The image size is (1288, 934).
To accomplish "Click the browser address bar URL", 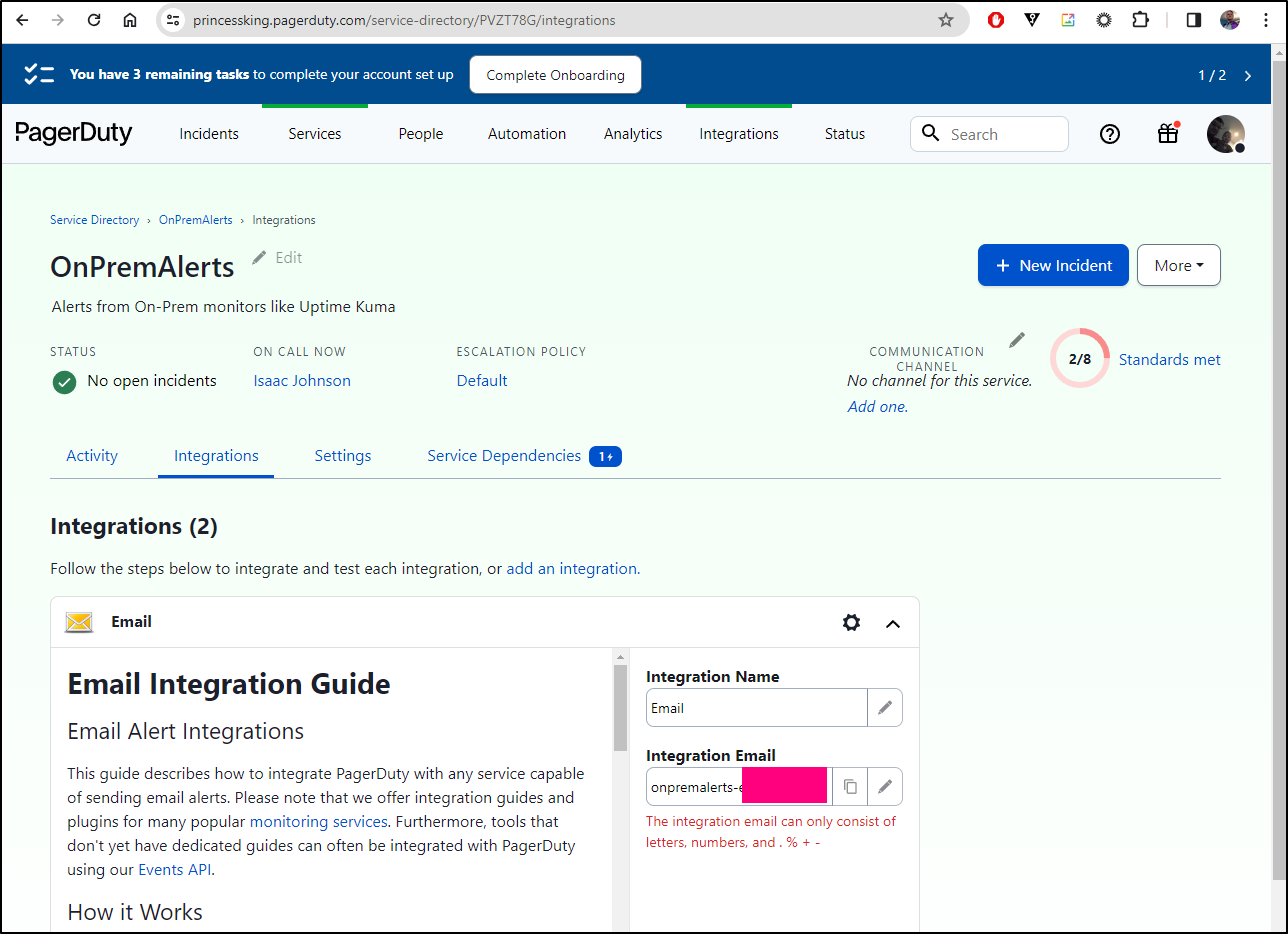I will [404, 20].
